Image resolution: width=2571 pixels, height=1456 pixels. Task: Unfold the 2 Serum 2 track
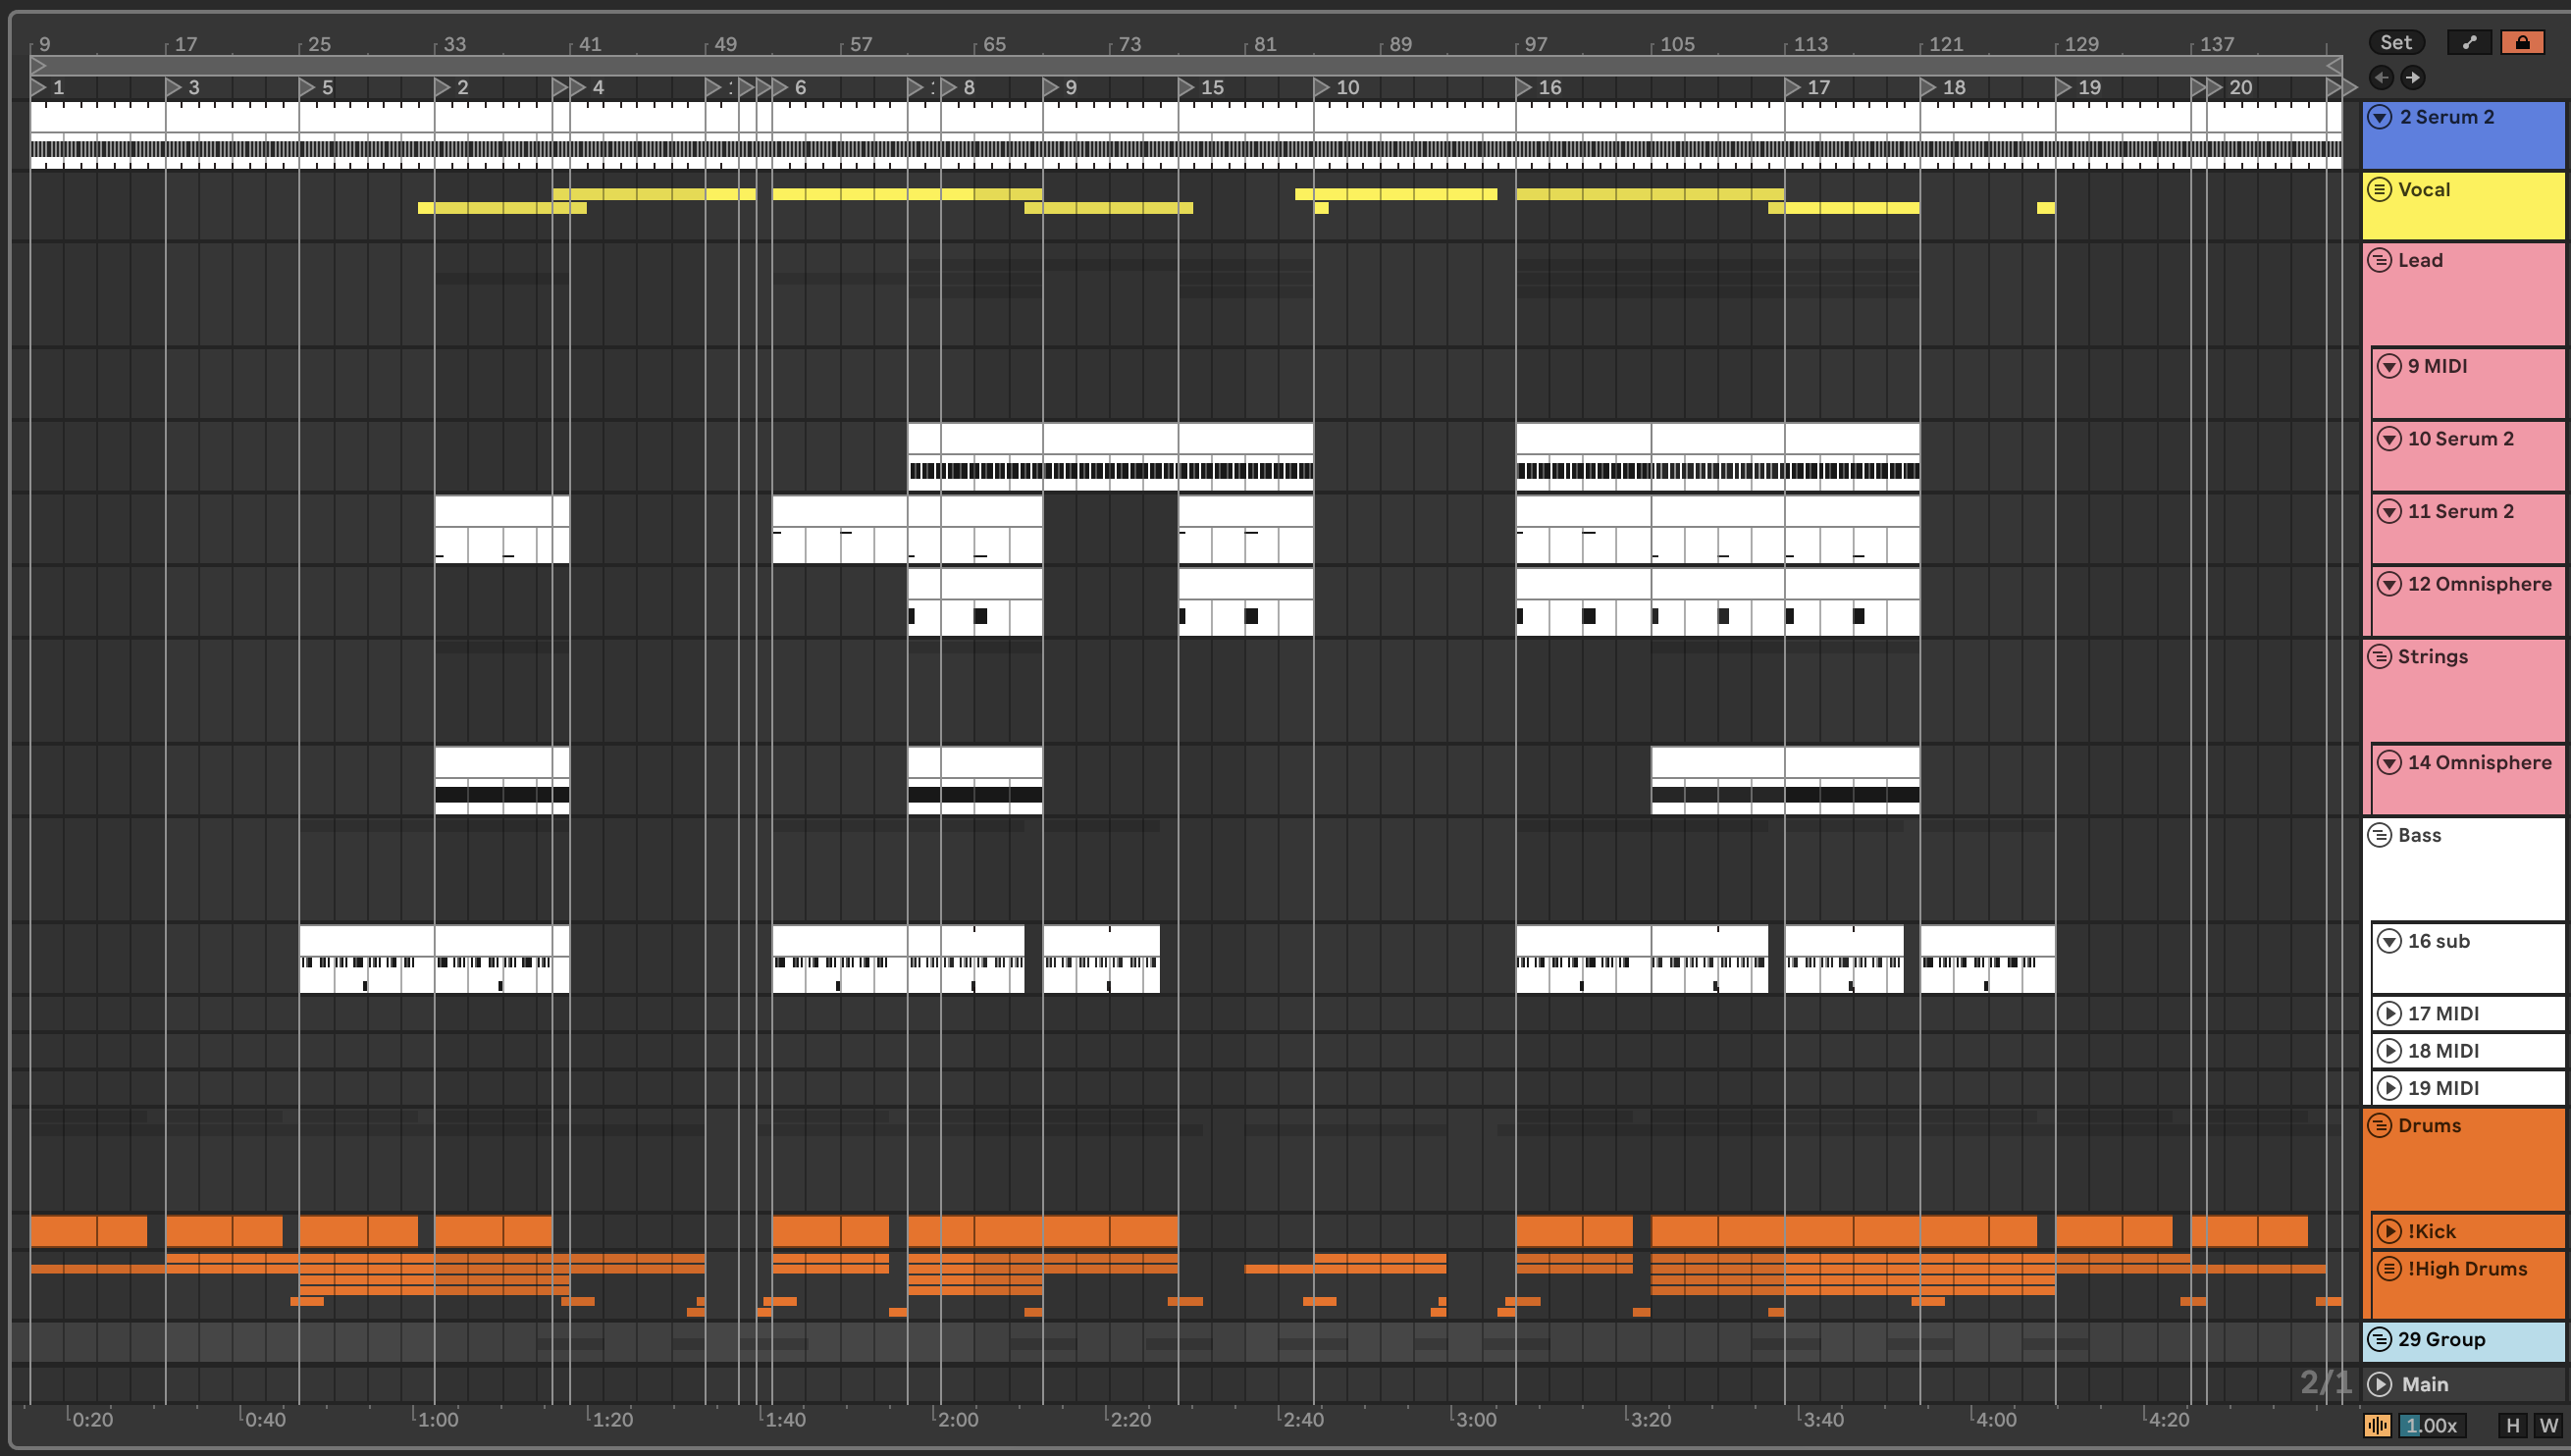(x=2381, y=117)
